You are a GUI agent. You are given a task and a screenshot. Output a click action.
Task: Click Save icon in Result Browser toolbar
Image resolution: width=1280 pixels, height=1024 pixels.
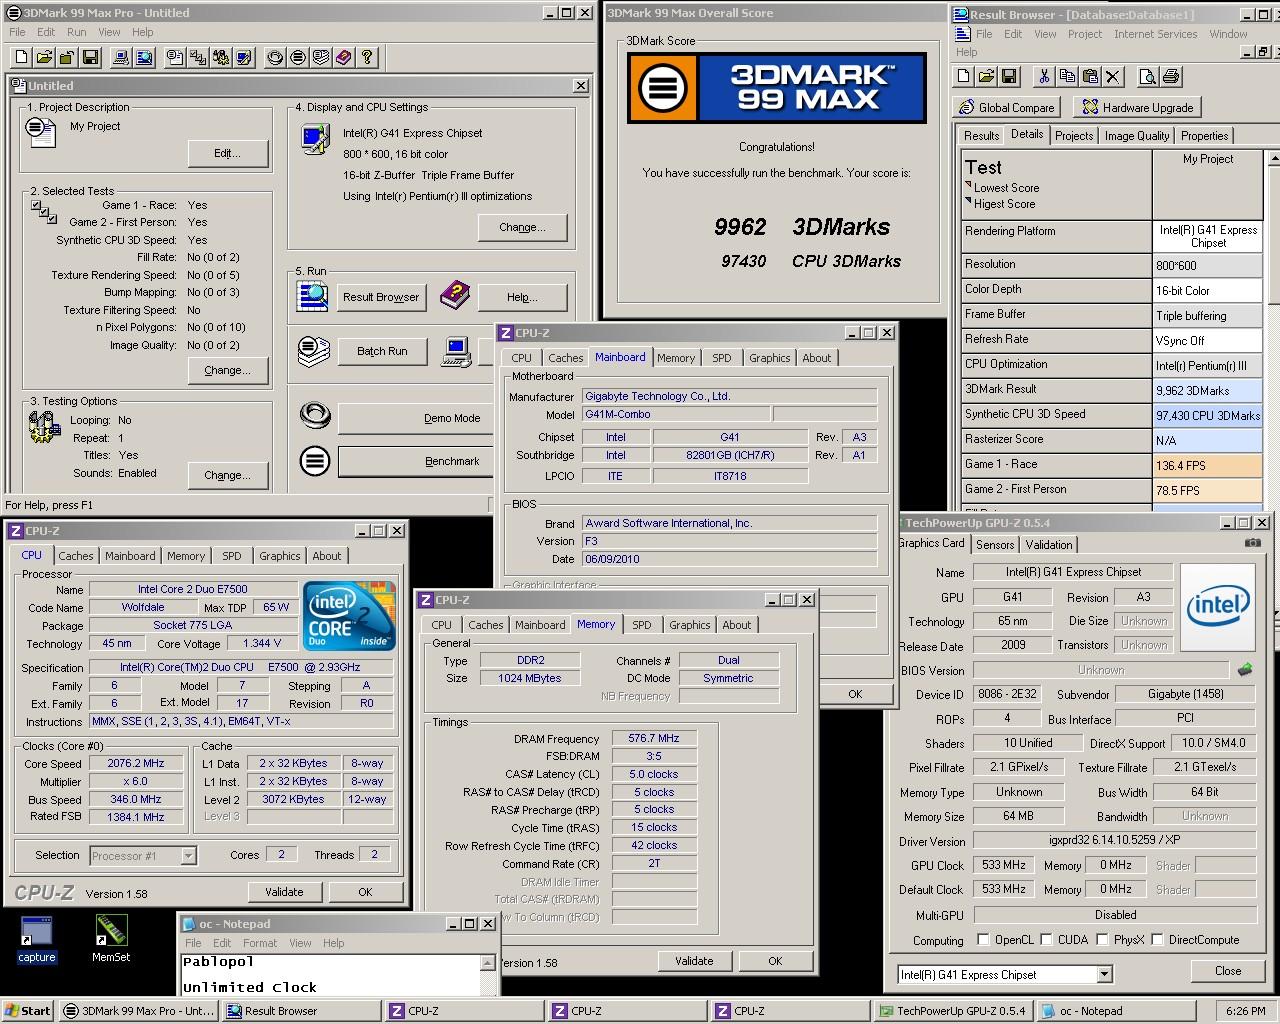point(1009,76)
